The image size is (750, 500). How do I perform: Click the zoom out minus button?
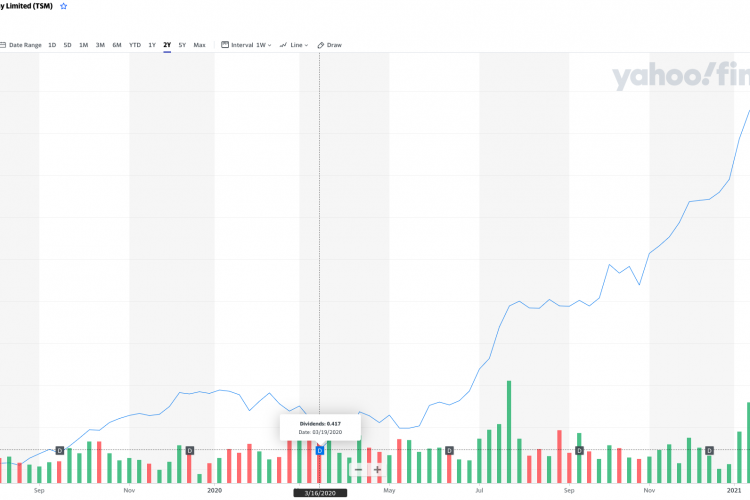pos(358,469)
